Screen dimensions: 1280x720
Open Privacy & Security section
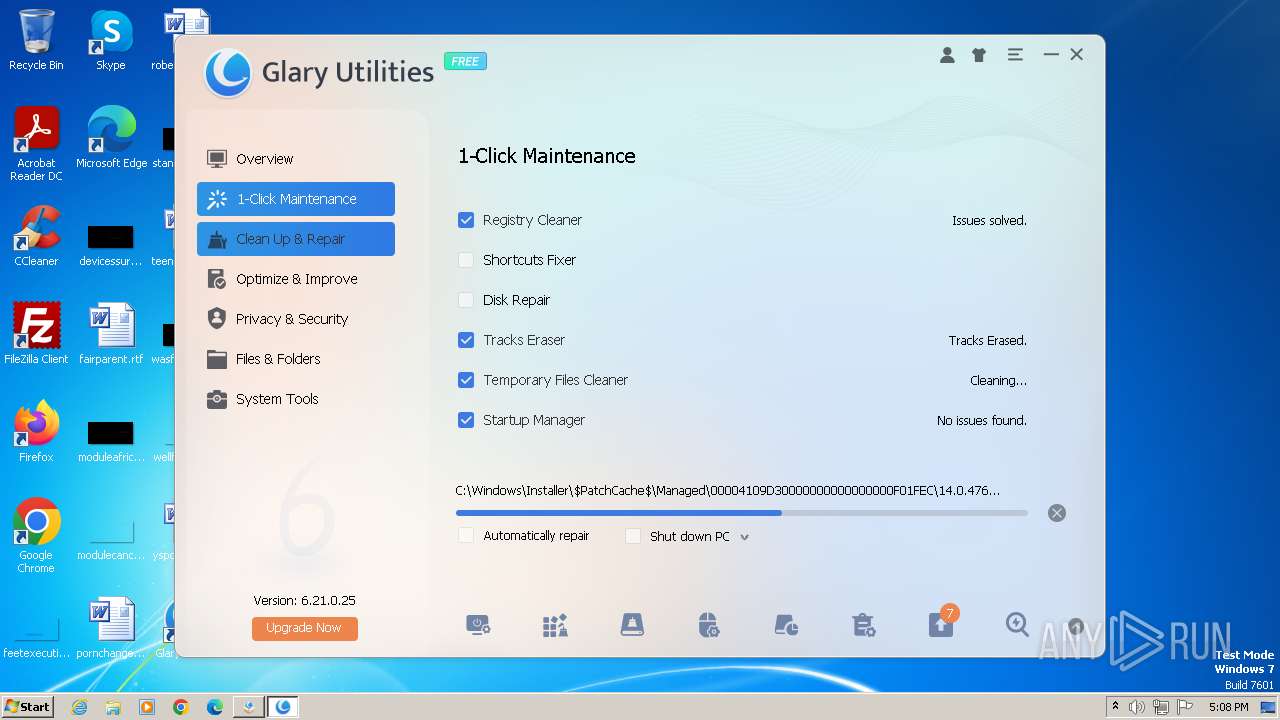[x=296, y=319]
